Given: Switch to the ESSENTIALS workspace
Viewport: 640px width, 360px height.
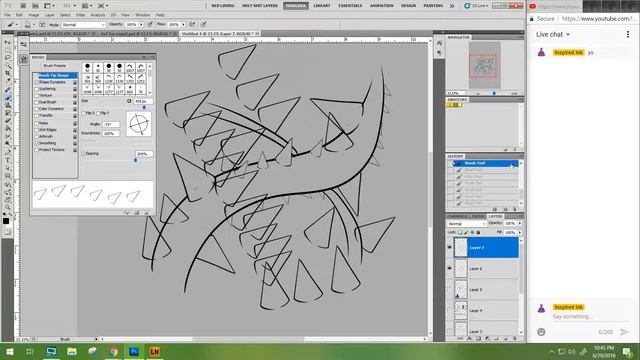Looking at the screenshot, I should (350, 6).
